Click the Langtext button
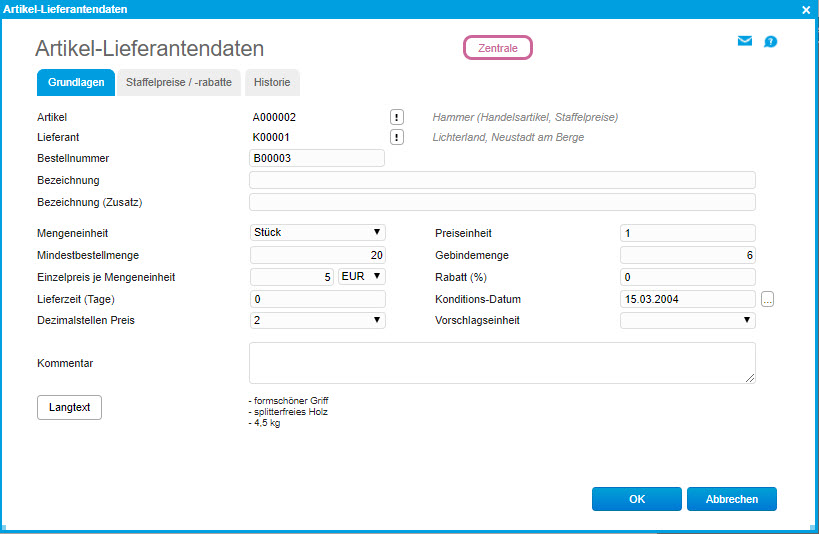This screenshot has width=819, height=534. click(70, 408)
